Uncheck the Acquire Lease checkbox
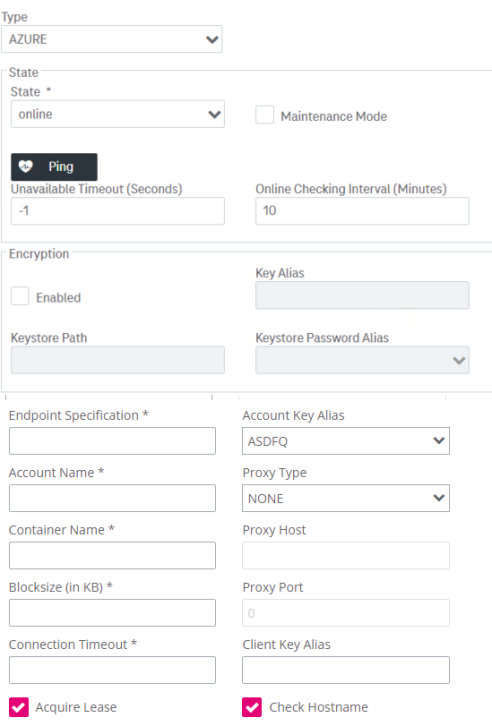 (19, 707)
